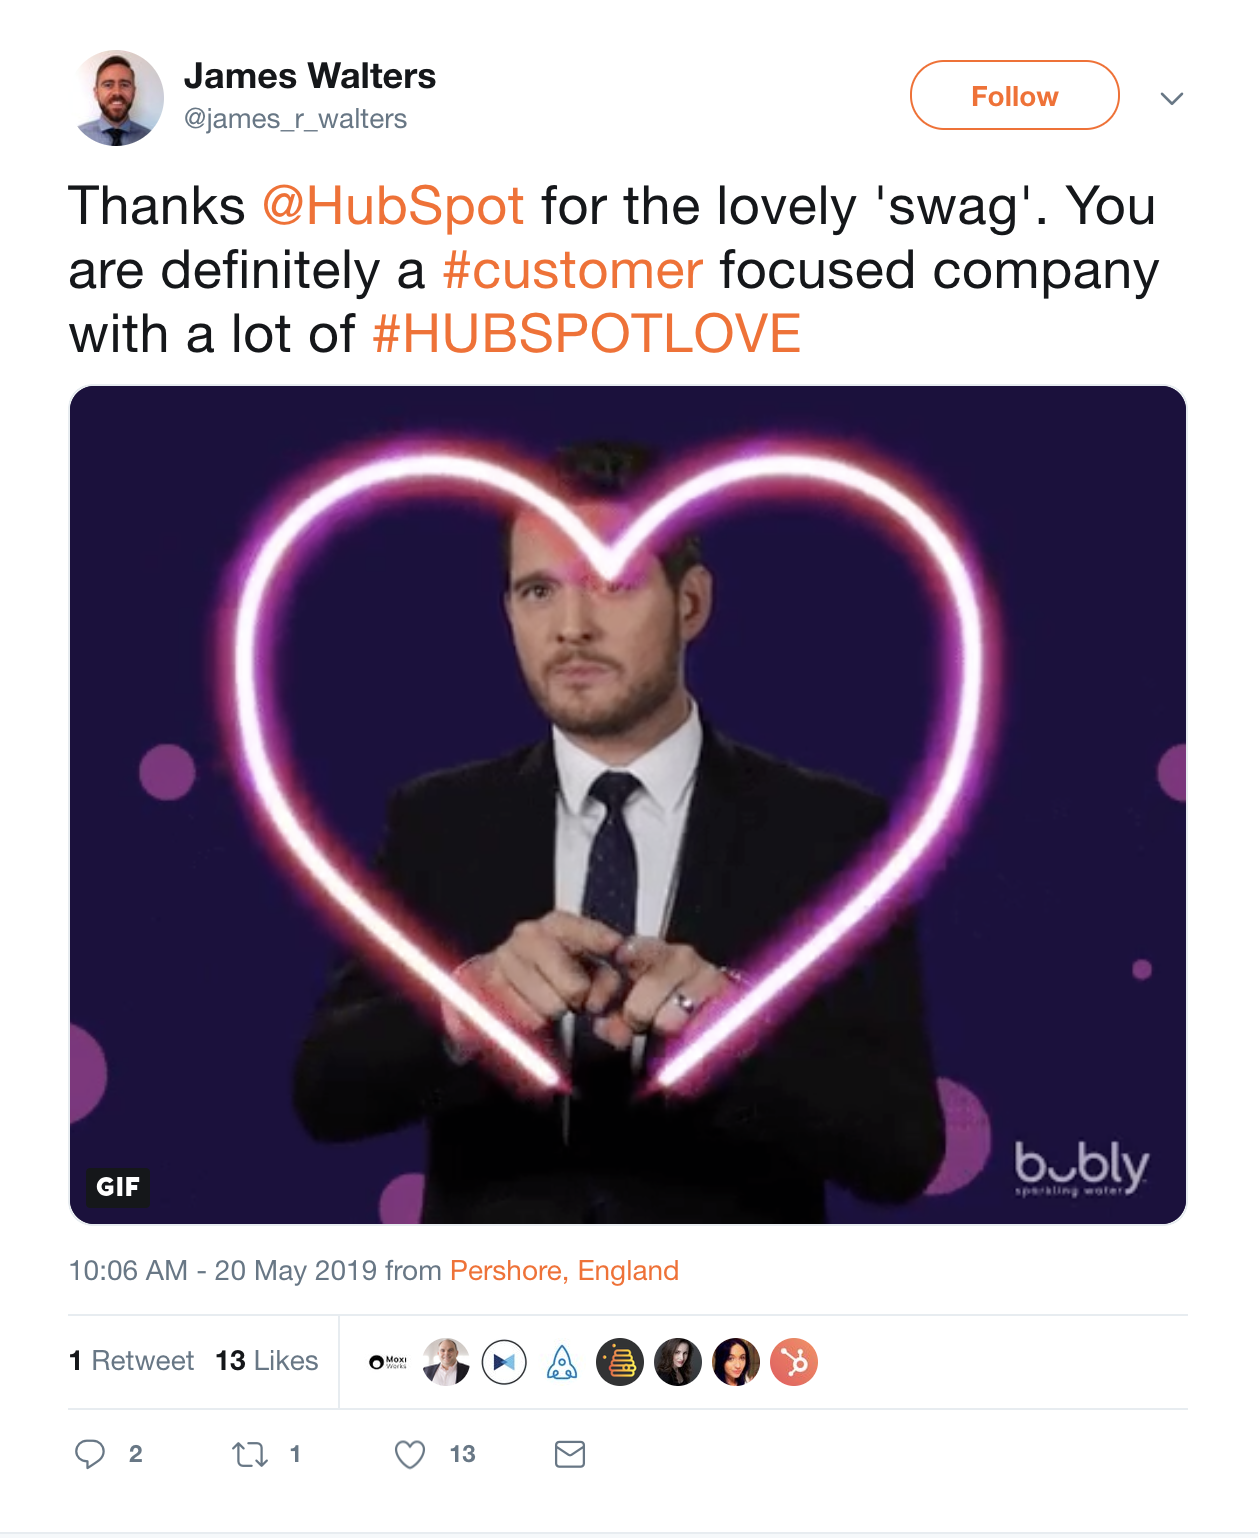The width and height of the screenshot is (1258, 1538).
Task: Click James Walters' profile picture
Action: pos(118,98)
